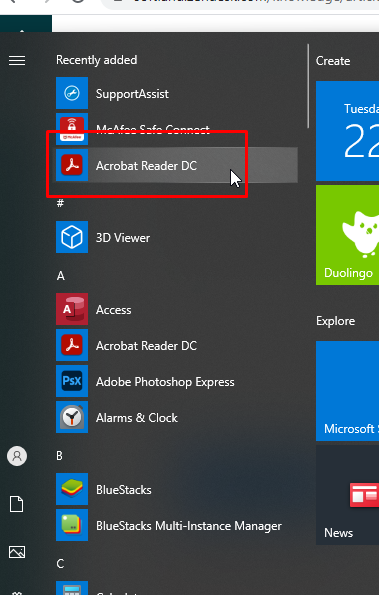Click the Create group heading
379x595 pixels.
coord(333,61)
